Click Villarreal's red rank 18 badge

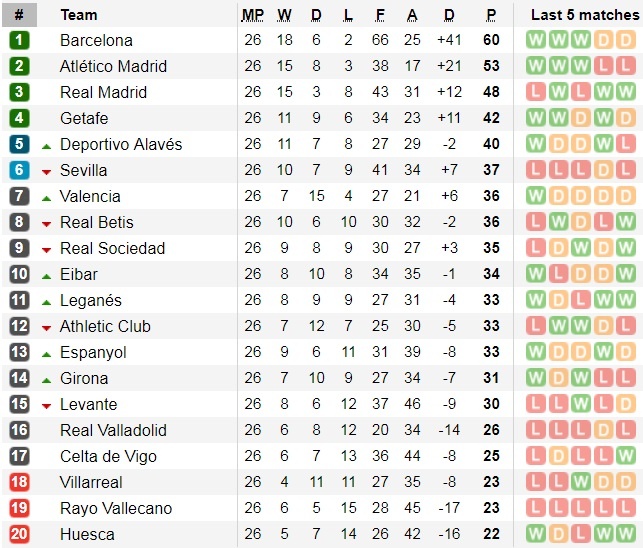pos(20,482)
